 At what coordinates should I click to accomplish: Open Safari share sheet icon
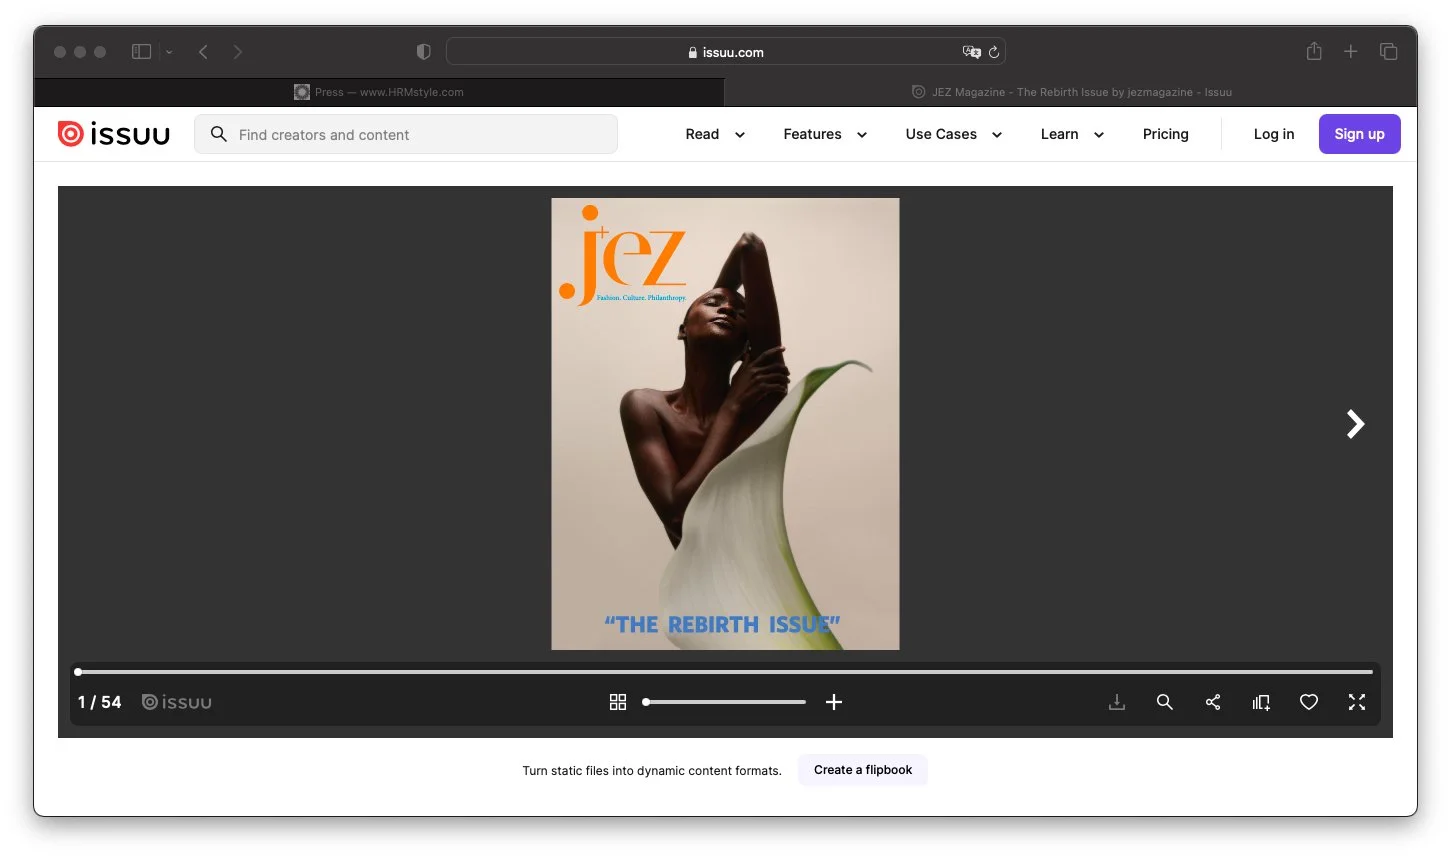[x=1314, y=51]
